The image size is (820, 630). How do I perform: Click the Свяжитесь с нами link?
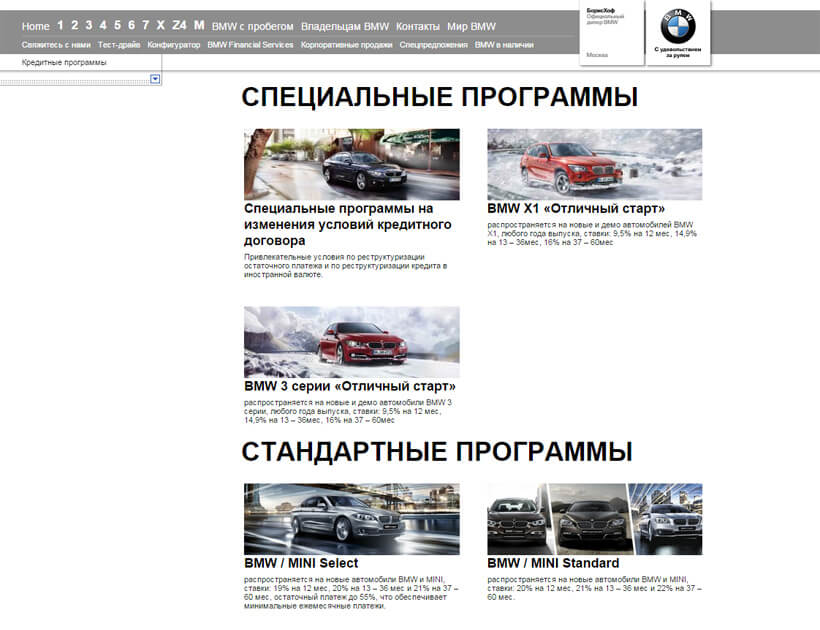(x=56, y=45)
